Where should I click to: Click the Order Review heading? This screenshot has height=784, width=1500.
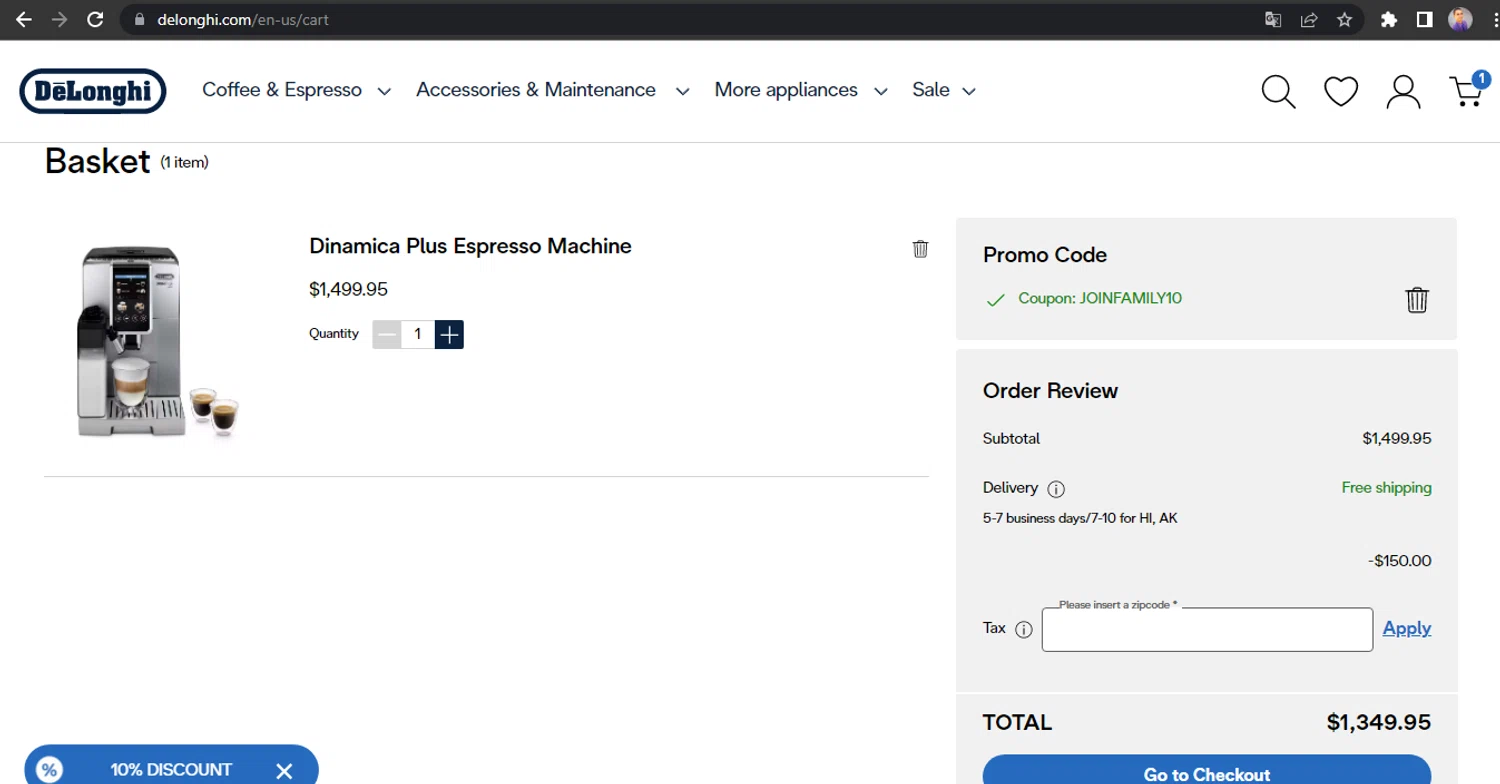click(1050, 391)
